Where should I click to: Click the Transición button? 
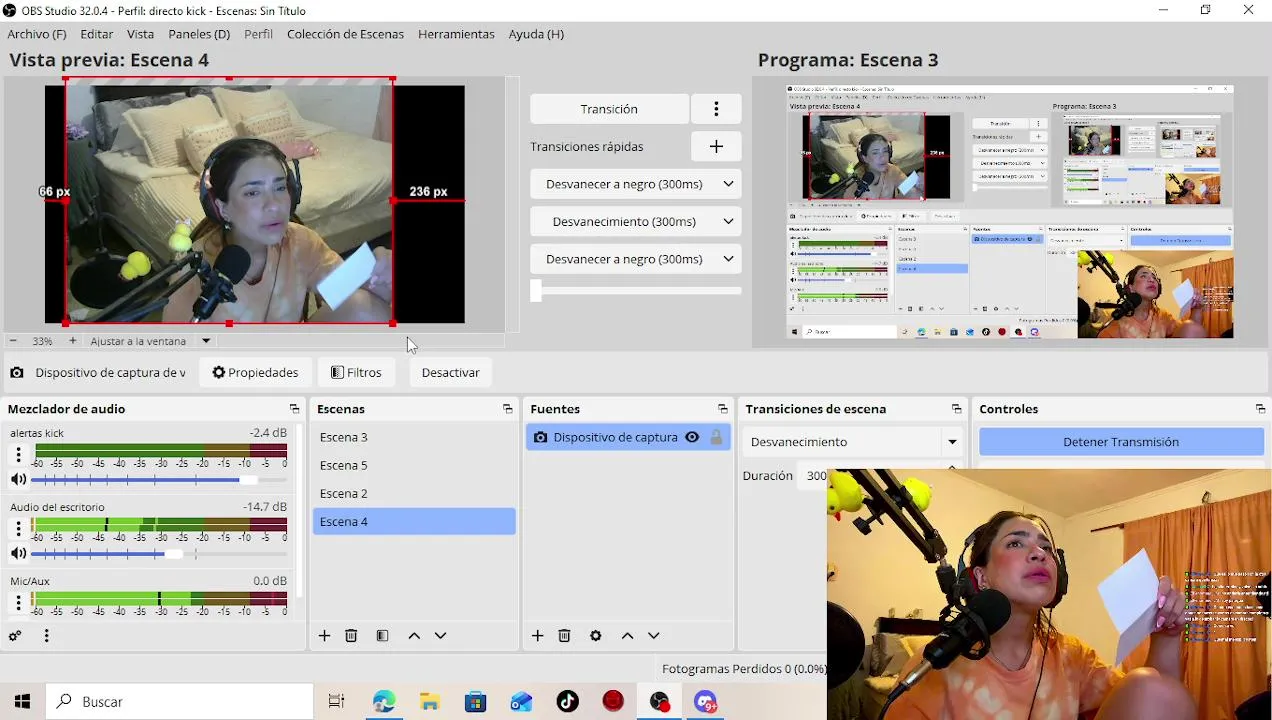point(609,109)
